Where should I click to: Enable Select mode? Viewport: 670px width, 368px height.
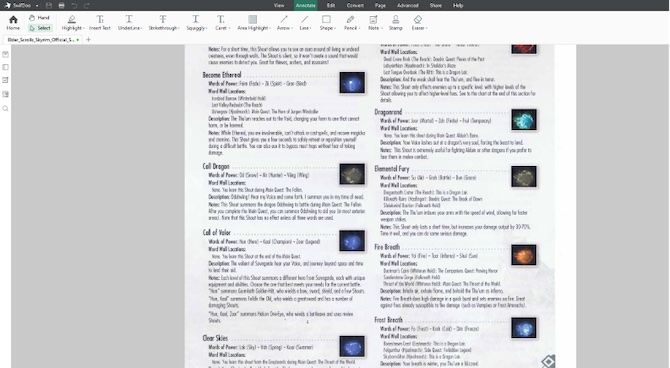click(40, 28)
